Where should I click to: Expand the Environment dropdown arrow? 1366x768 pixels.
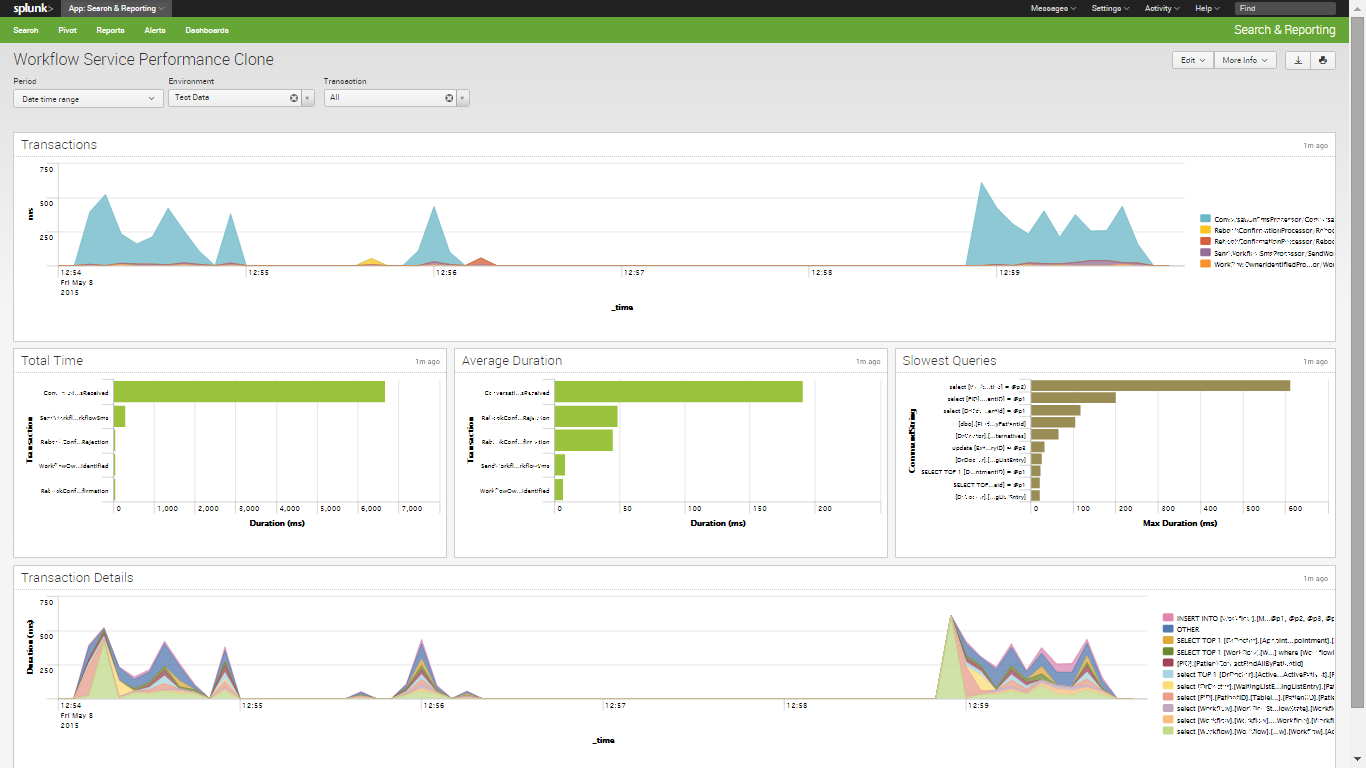pos(308,98)
